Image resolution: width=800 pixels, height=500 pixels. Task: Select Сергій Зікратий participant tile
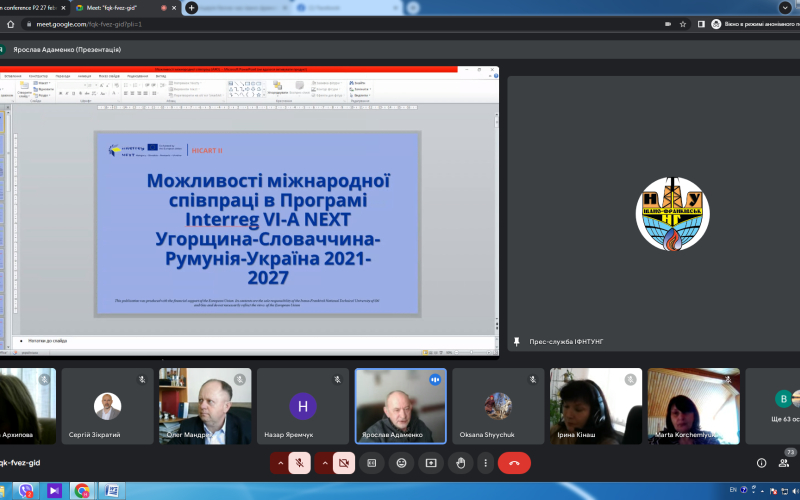click(x=107, y=406)
